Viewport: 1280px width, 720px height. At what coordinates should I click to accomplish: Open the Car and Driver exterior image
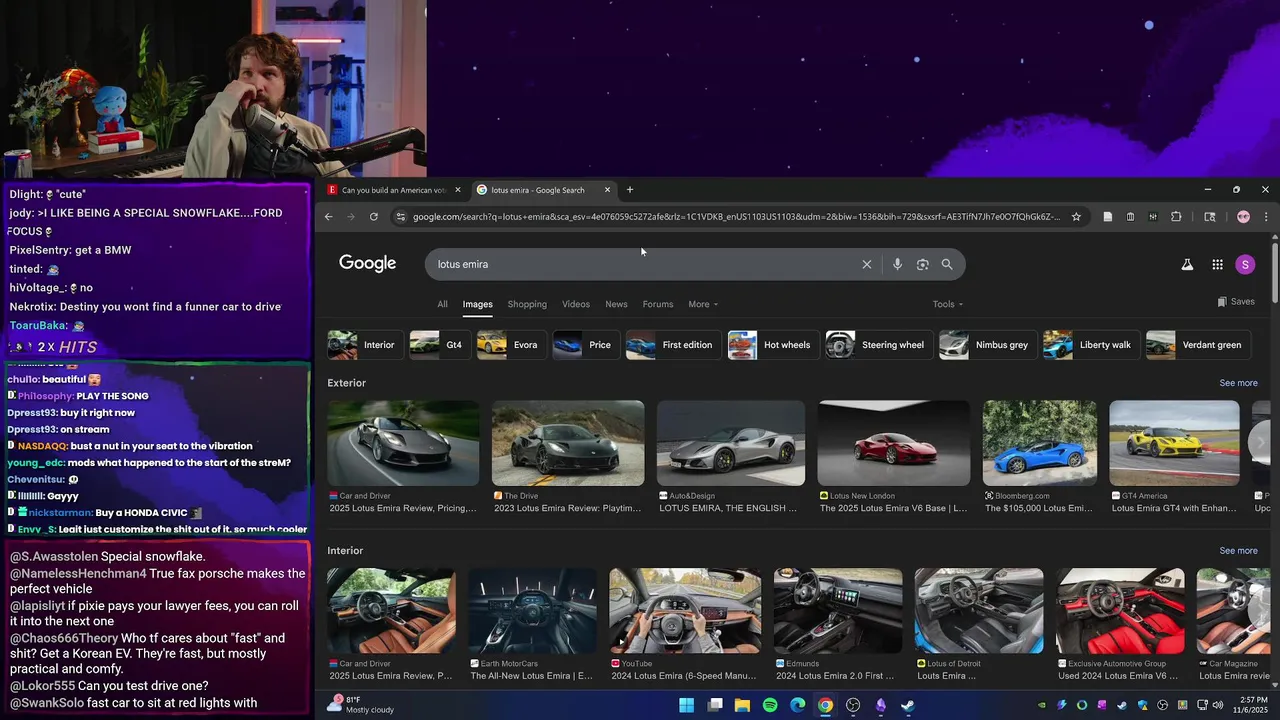click(403, 443)
